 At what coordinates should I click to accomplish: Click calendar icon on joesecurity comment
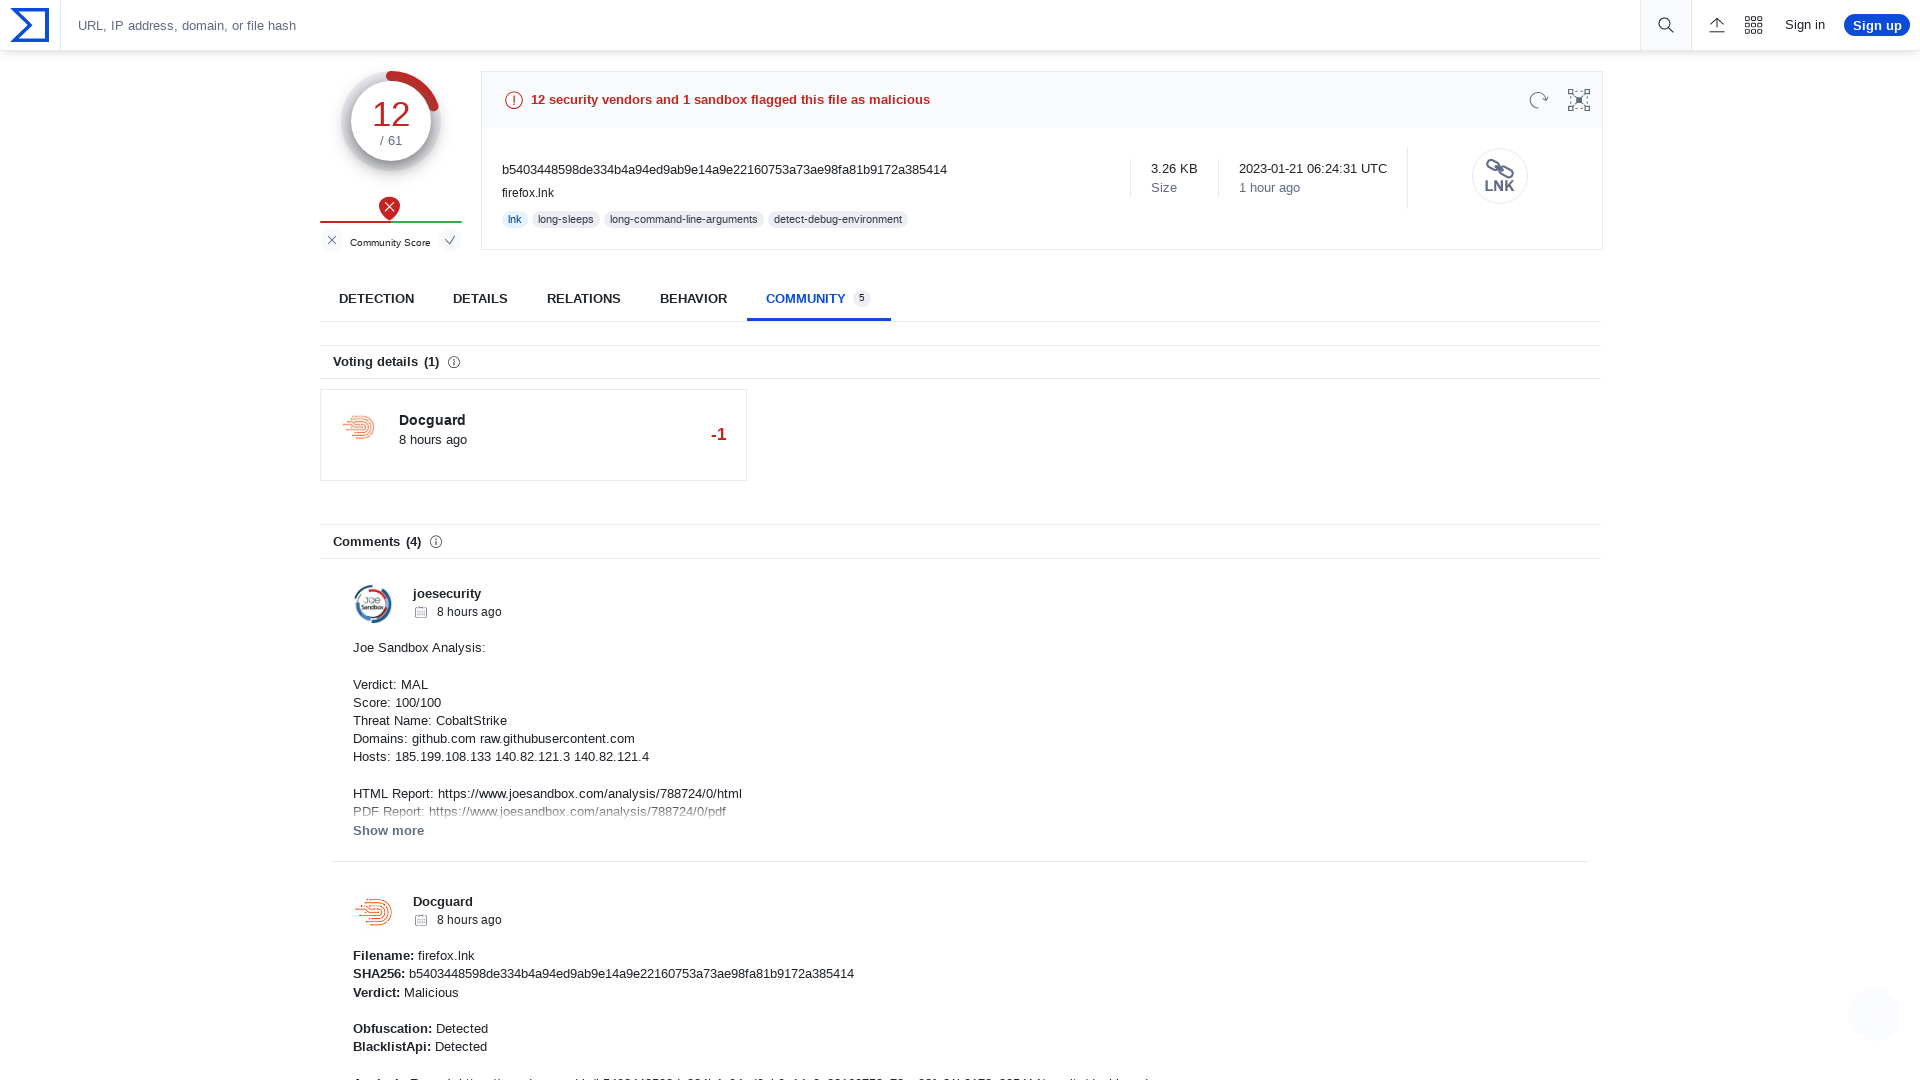coord(421,612)
